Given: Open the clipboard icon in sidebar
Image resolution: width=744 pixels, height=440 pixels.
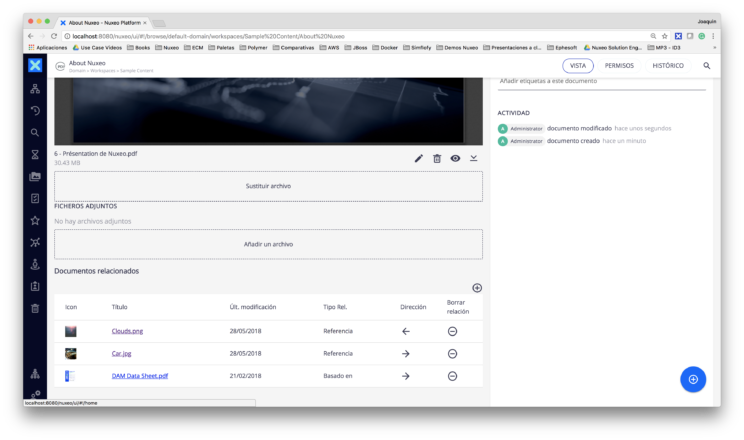Looking at the screenshot, I should (x=35, y=286).
